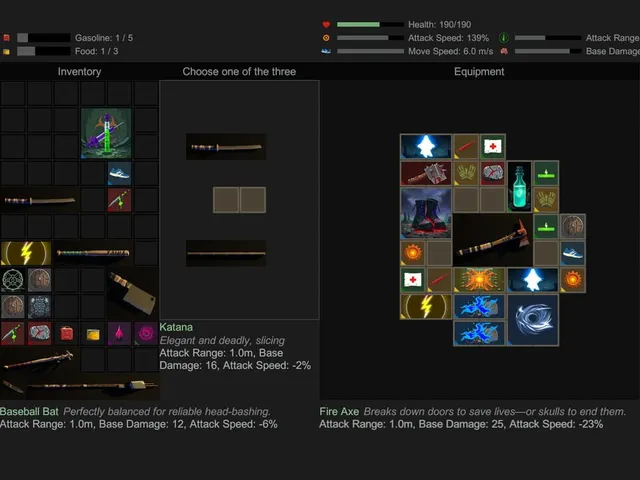The image size is (640, 480).
Task: Click the blue sneaker in Equipment
Action: [573, 253]
